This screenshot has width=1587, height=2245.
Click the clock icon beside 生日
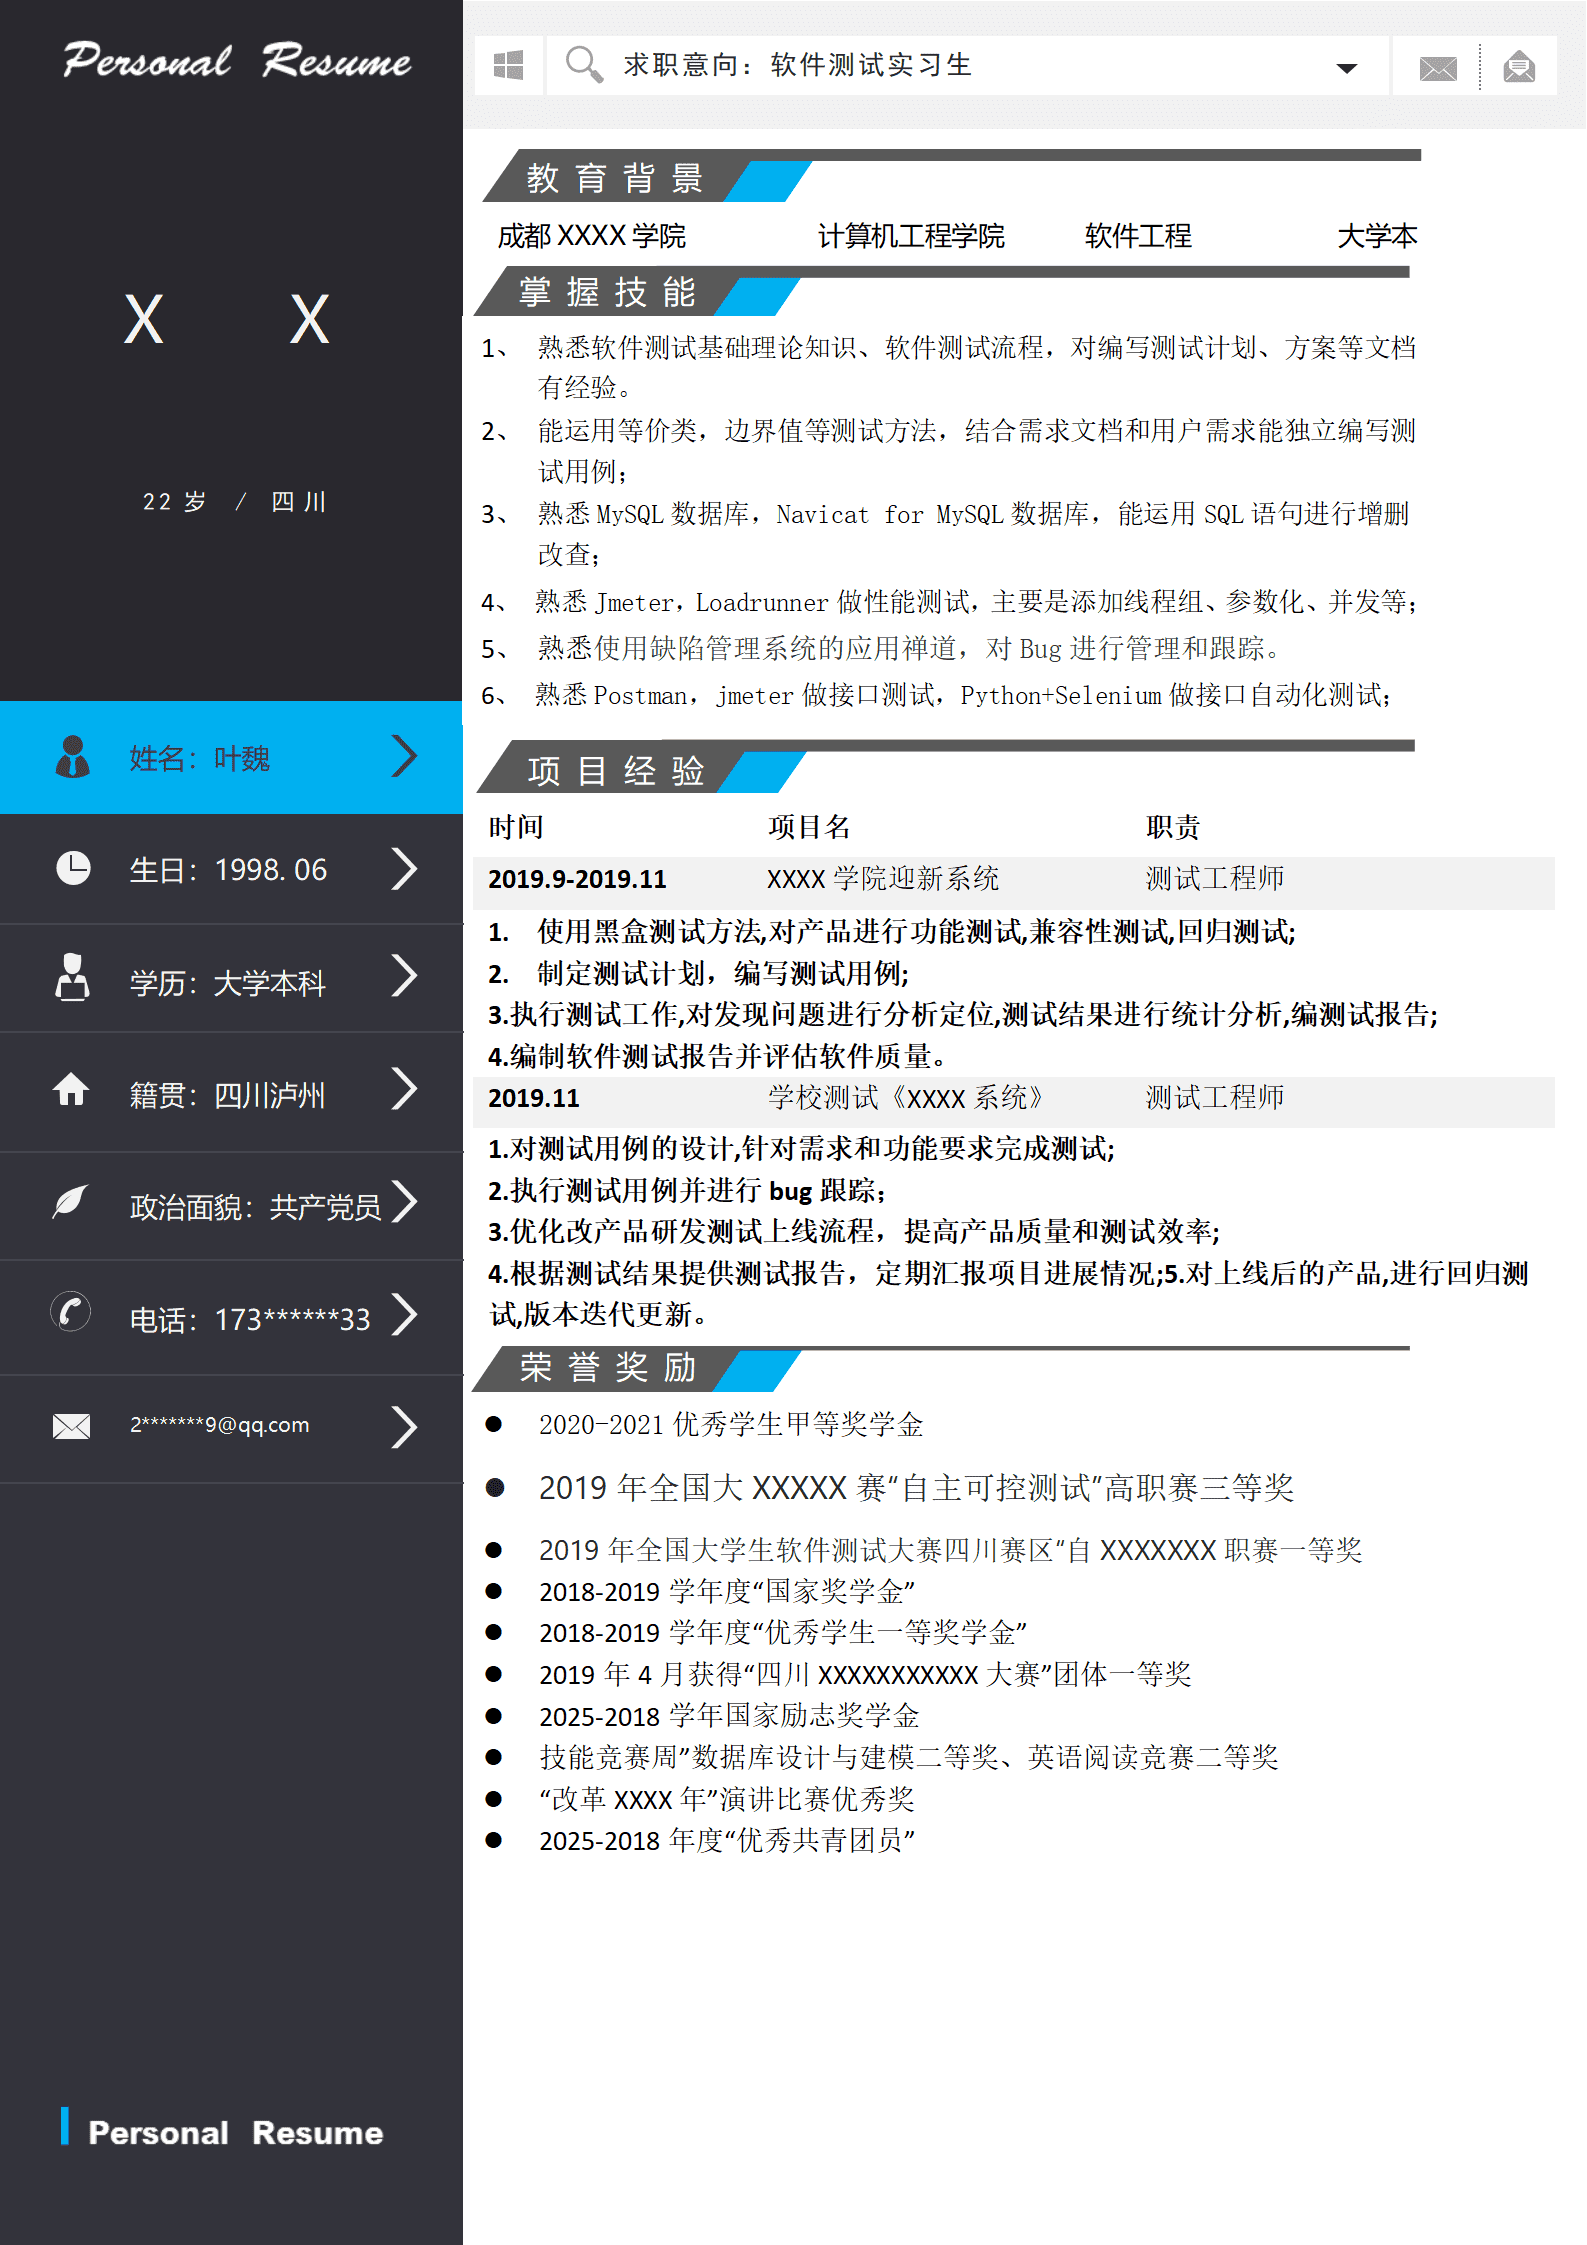click(x=73, y=868)
